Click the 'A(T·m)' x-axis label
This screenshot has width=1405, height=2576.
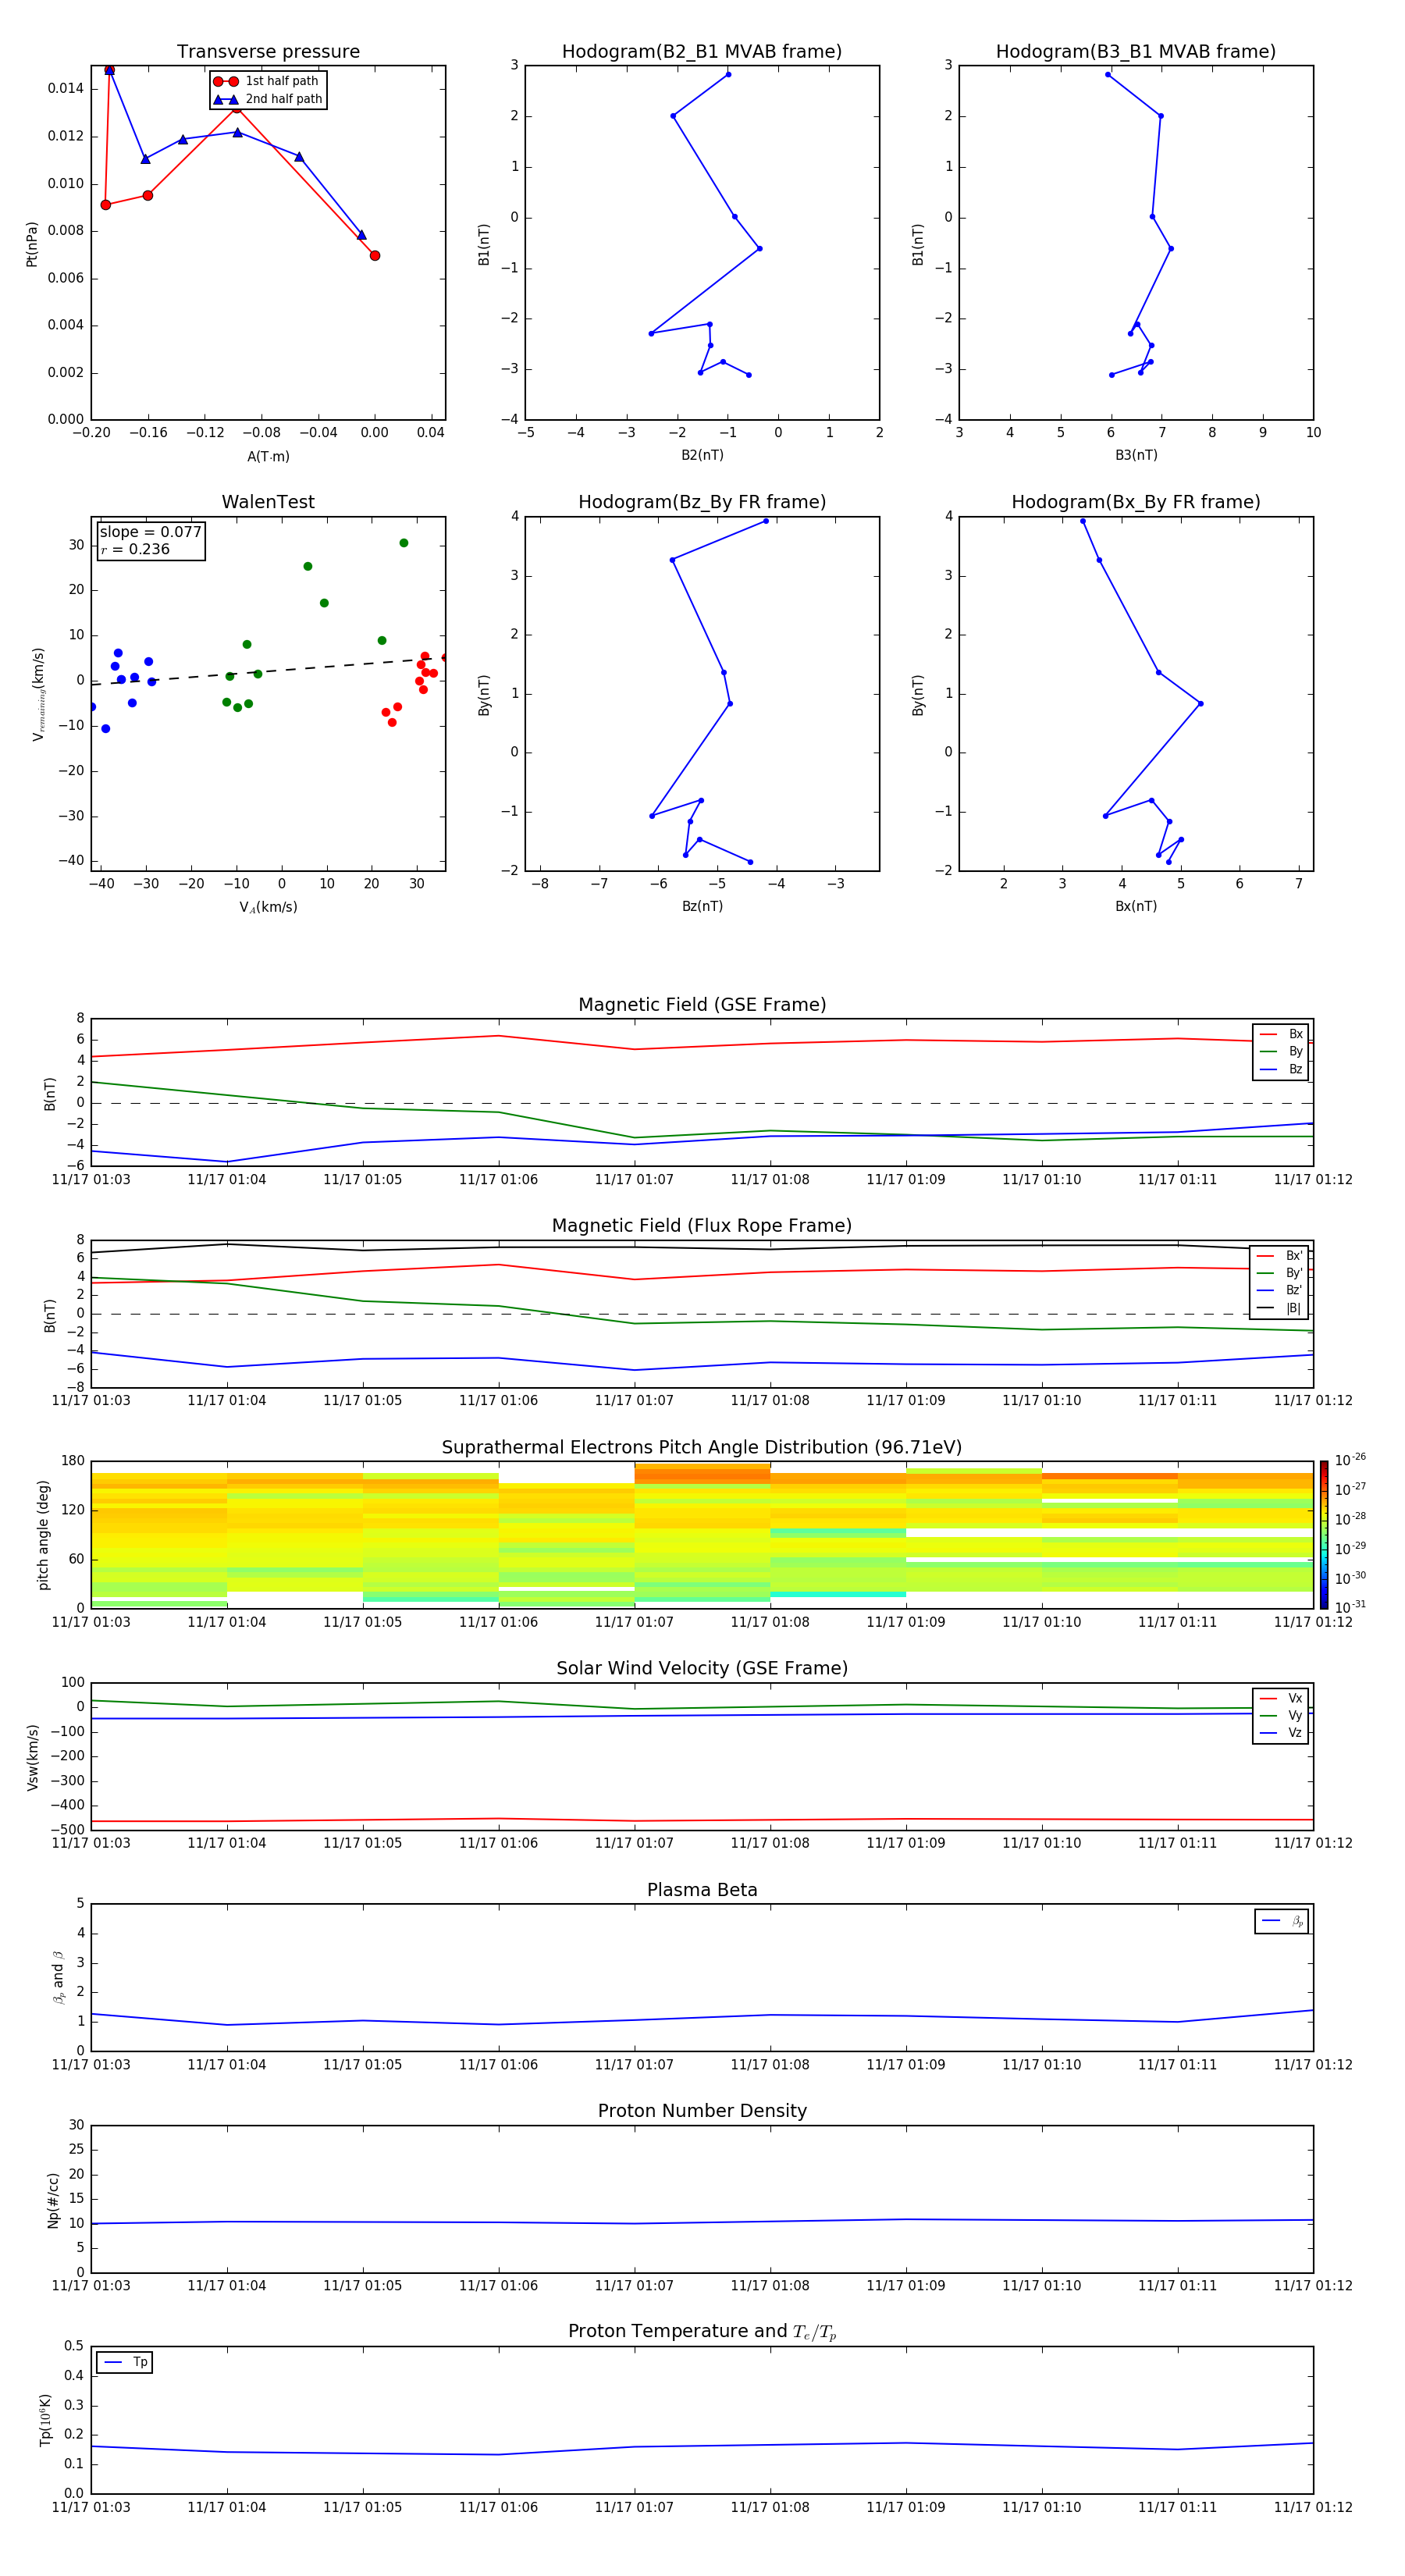click(x=268, y=456)
